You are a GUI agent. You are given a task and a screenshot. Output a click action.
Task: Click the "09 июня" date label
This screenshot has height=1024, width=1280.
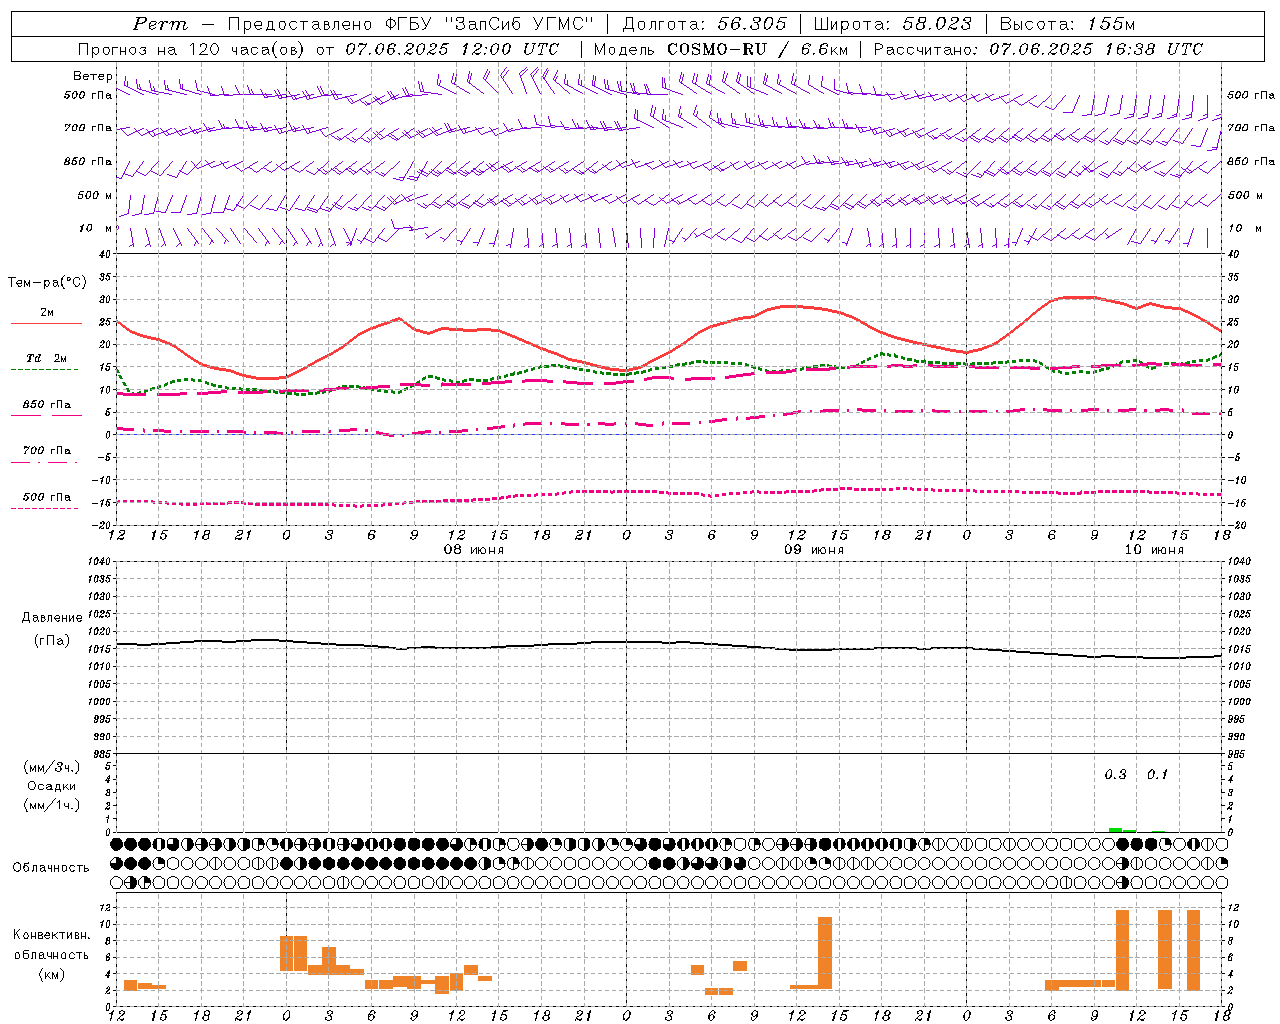(x=814, y=550)
